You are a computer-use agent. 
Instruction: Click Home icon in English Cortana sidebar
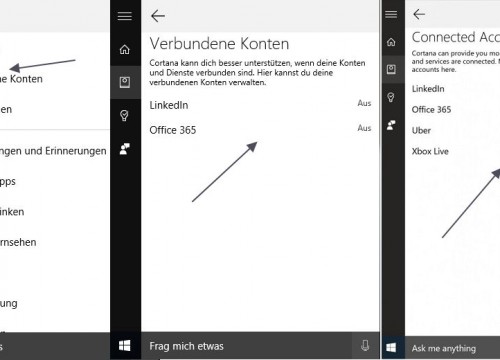tap(391, 42)
